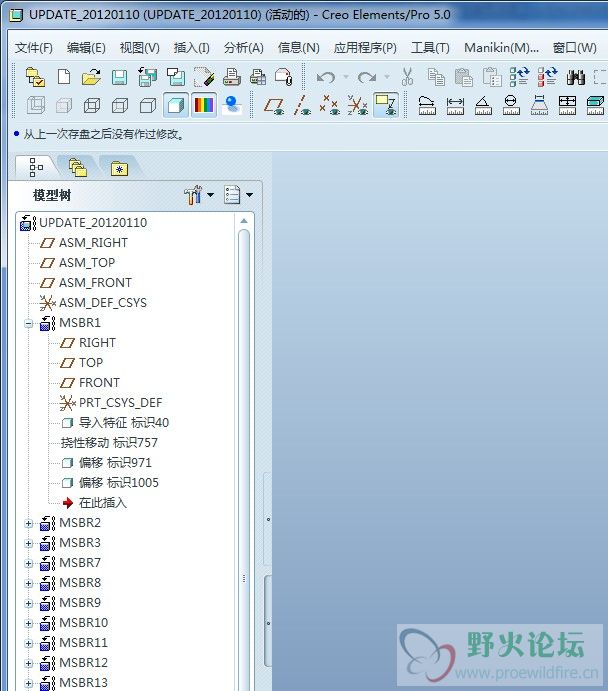Toggle shaded display mode
Screen dimensions: 608x691
coord(176,105)
